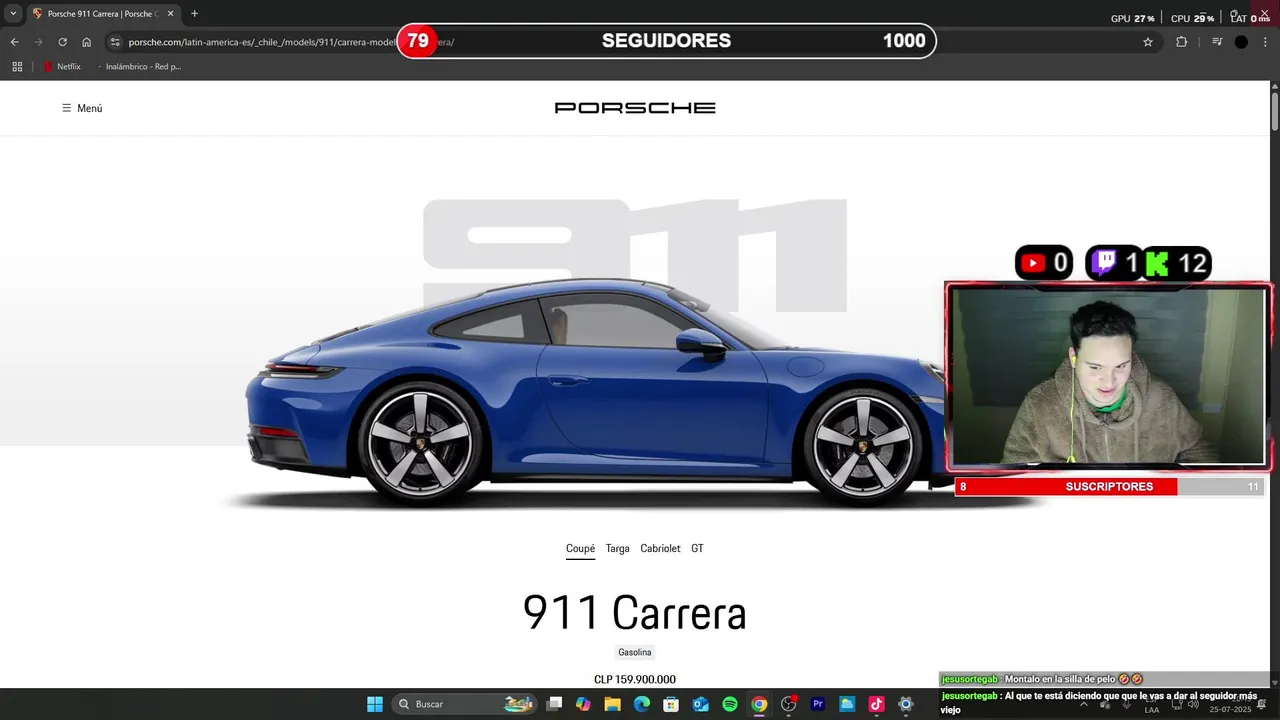The height and width of the screenshot is (720, 1280).
Task: Go back with the browser back arrow
Action: [x=14, y=42]
